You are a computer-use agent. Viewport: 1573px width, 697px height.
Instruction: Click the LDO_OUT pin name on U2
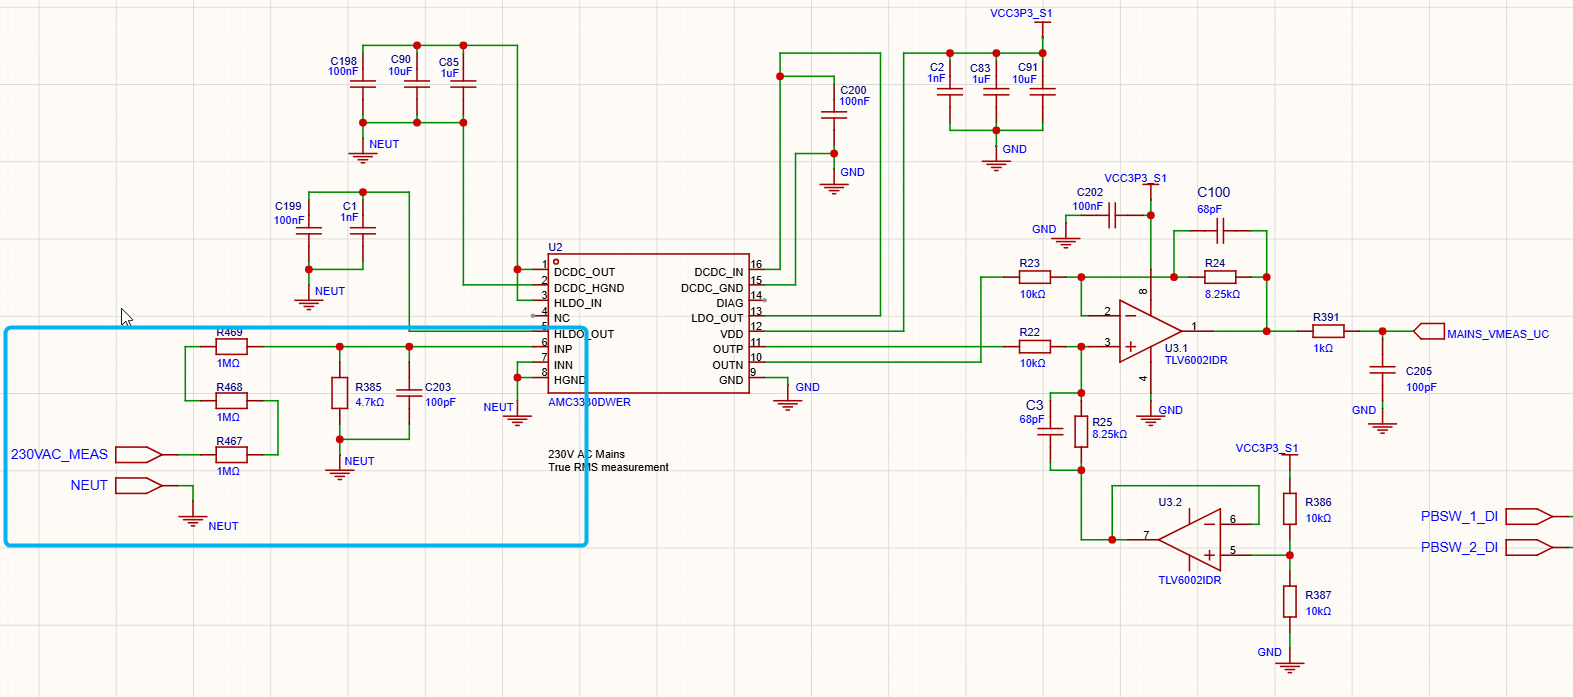pyautogui.click(x=717, y=319)
